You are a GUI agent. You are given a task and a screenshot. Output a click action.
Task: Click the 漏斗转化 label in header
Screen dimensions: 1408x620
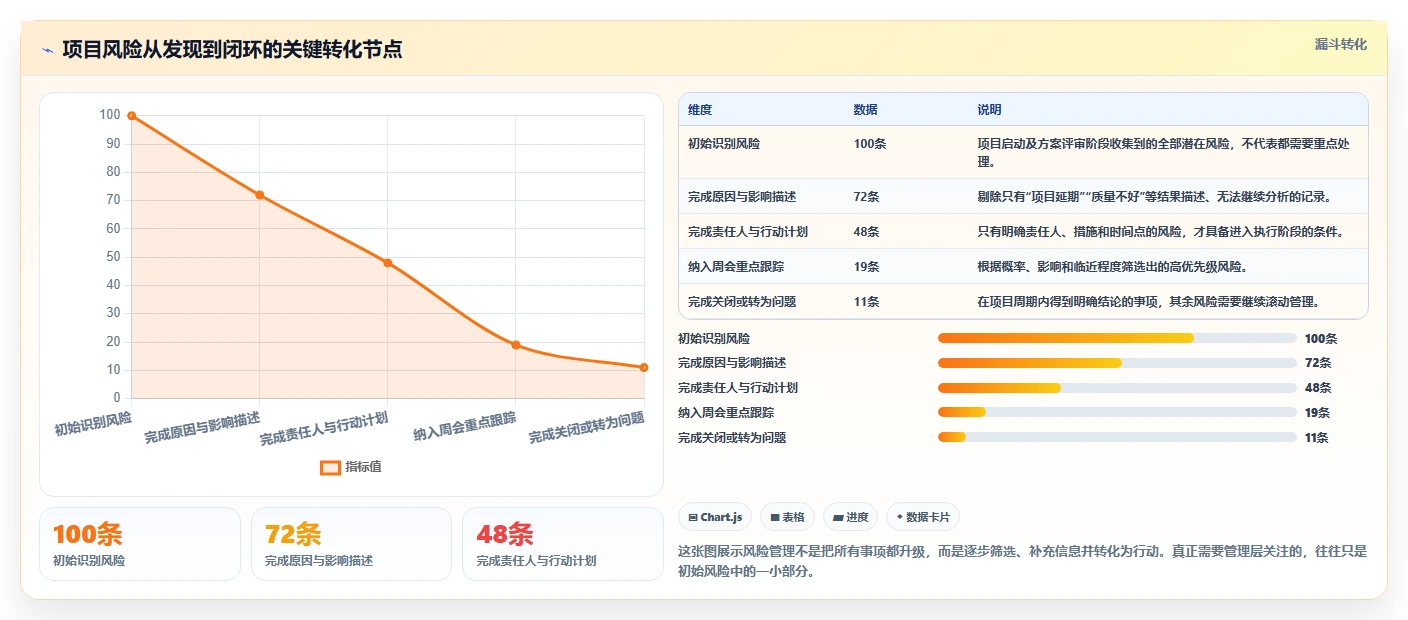coord(1340,45)
